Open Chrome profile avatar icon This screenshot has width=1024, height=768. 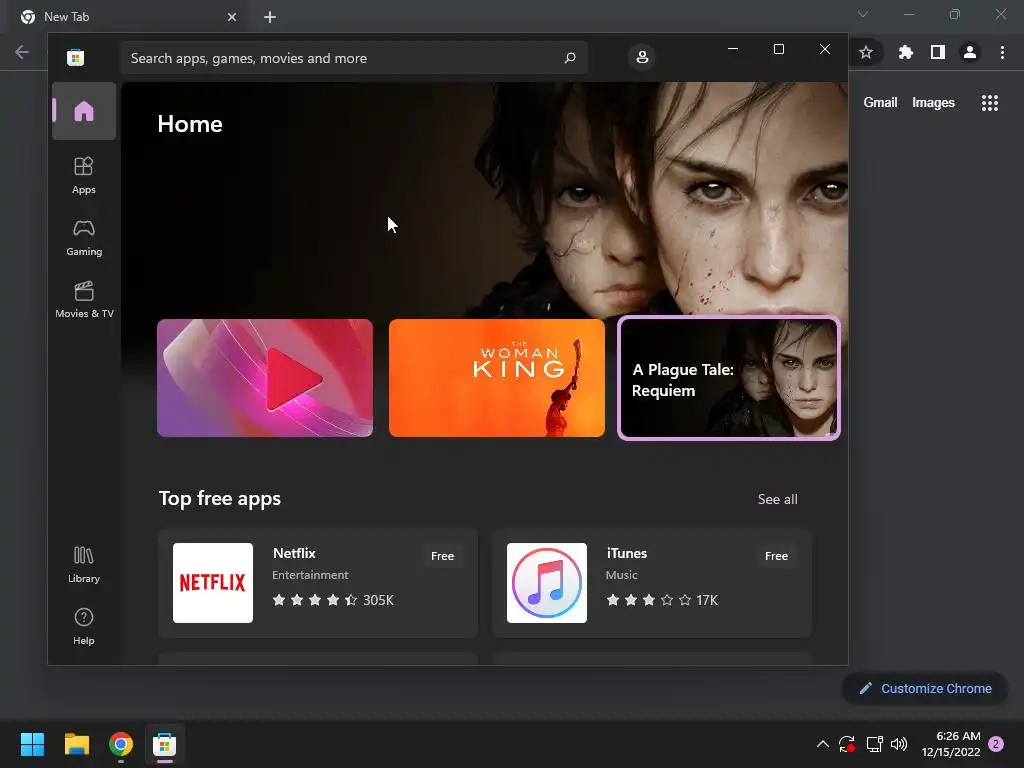pos(969,52)
